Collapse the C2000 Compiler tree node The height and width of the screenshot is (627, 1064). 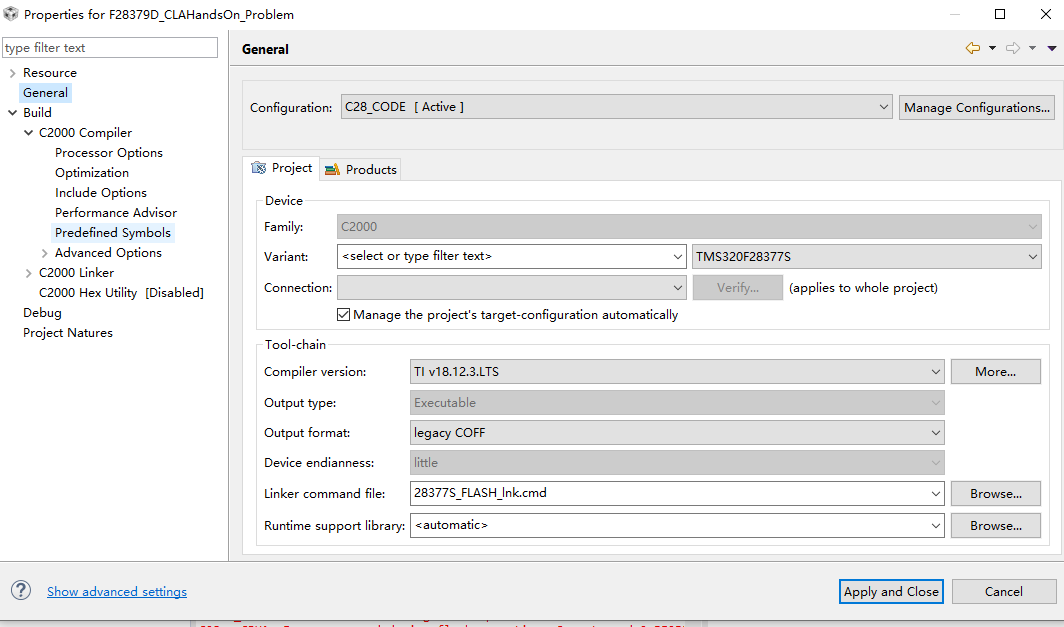28,132
